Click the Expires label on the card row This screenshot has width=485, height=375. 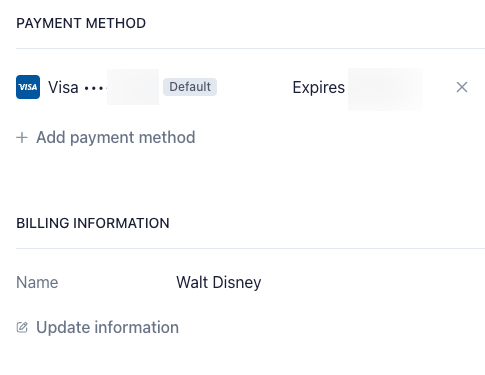(x=318, y=88)
